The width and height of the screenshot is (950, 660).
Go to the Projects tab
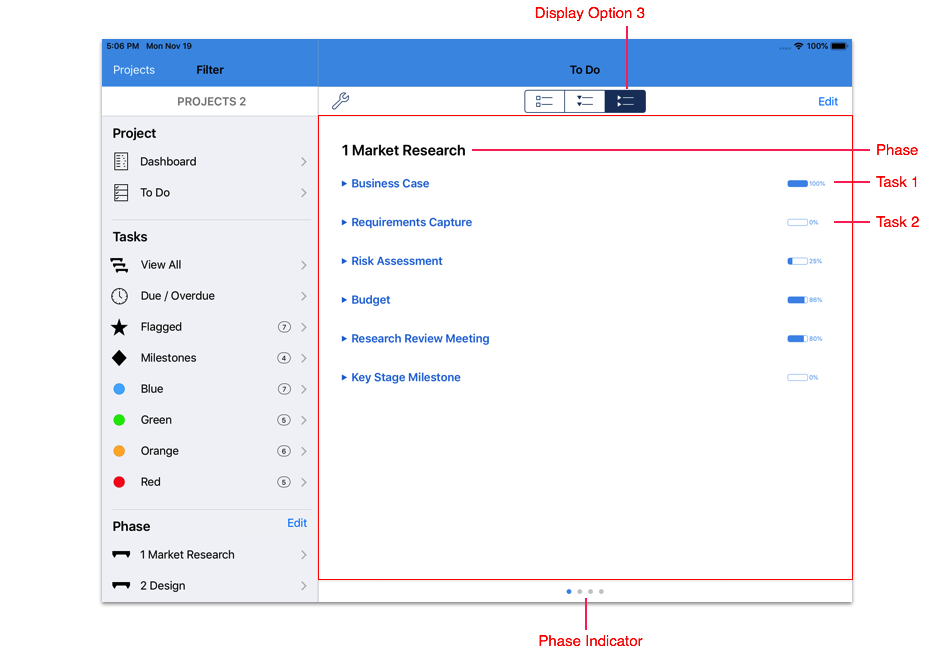tap(134, 70)
